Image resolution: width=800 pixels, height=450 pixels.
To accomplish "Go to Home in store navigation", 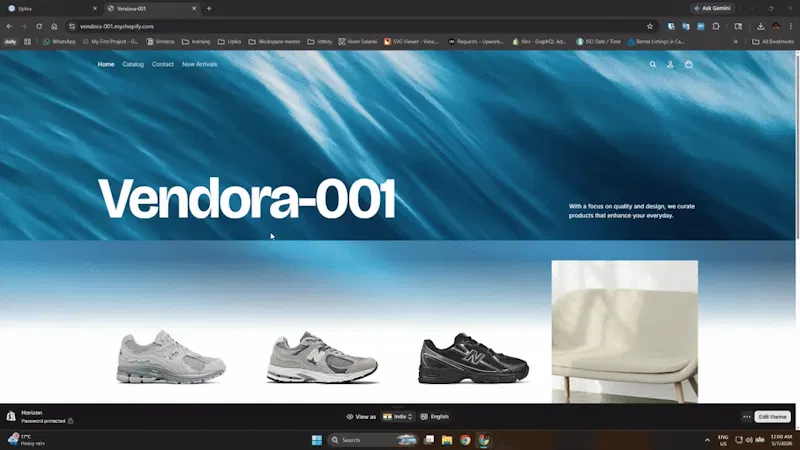I will (x=106, y=64).
